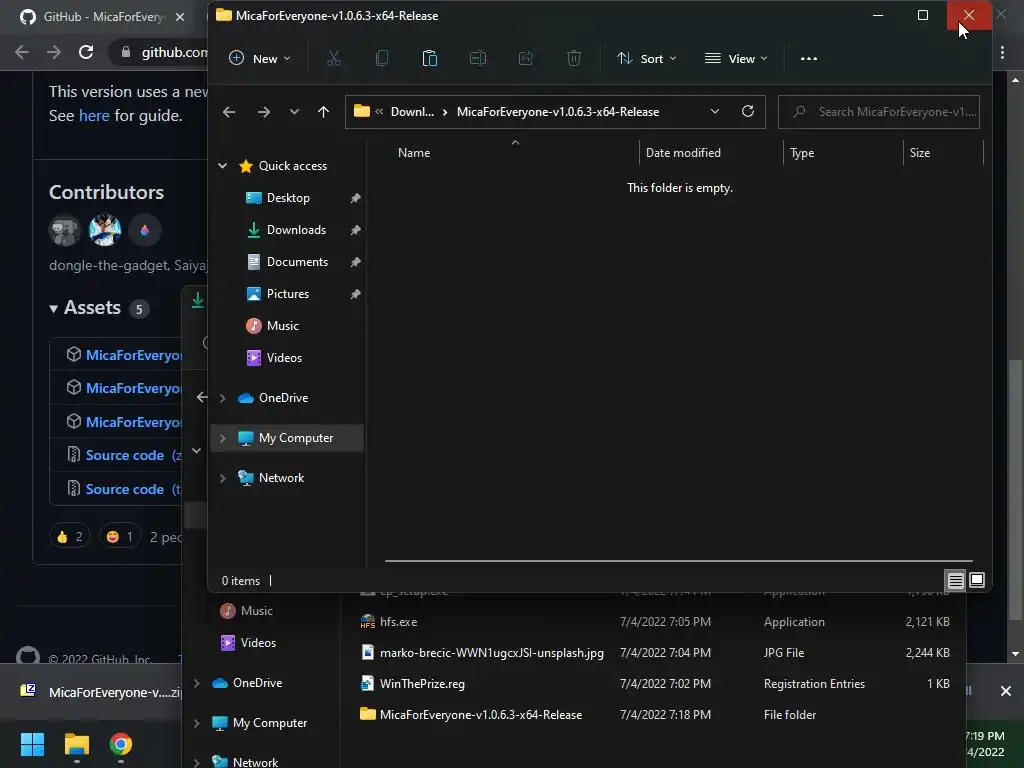Click the Delete trash can icon
Screen dimensions: 1024x768
[x=574, y=59]
